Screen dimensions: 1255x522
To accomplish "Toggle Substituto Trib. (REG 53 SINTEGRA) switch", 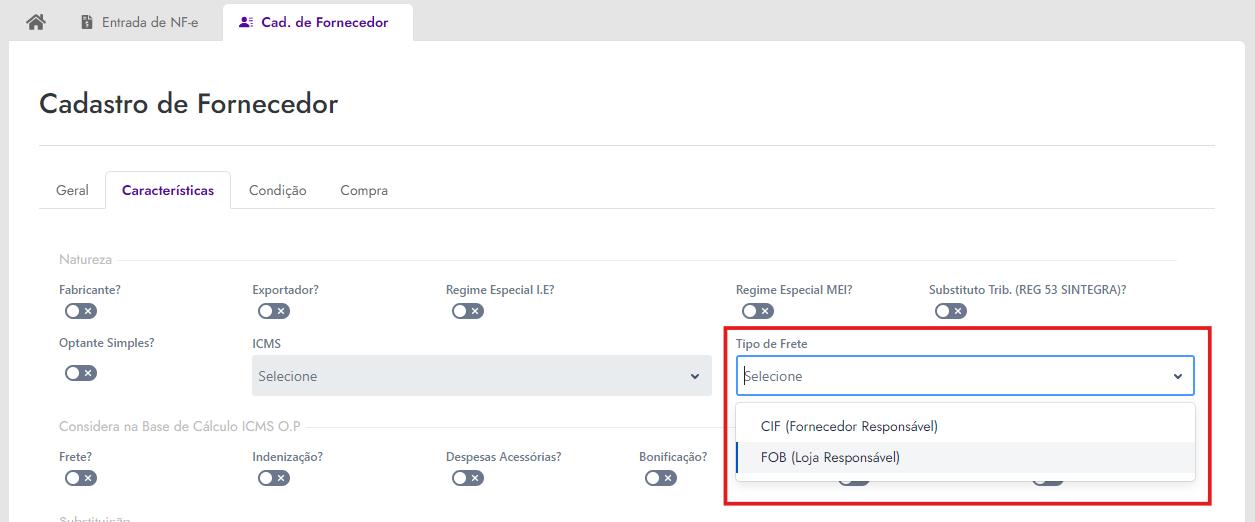I will pos(951,311).
